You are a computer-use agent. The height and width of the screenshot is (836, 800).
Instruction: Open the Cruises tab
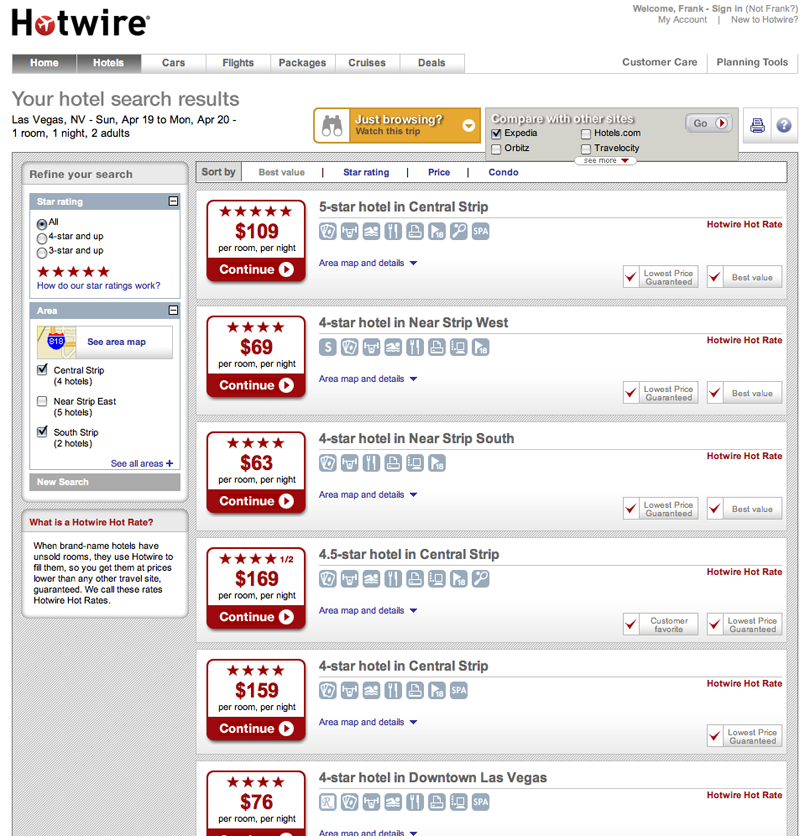pyautogui.click(x=367, y=63)
